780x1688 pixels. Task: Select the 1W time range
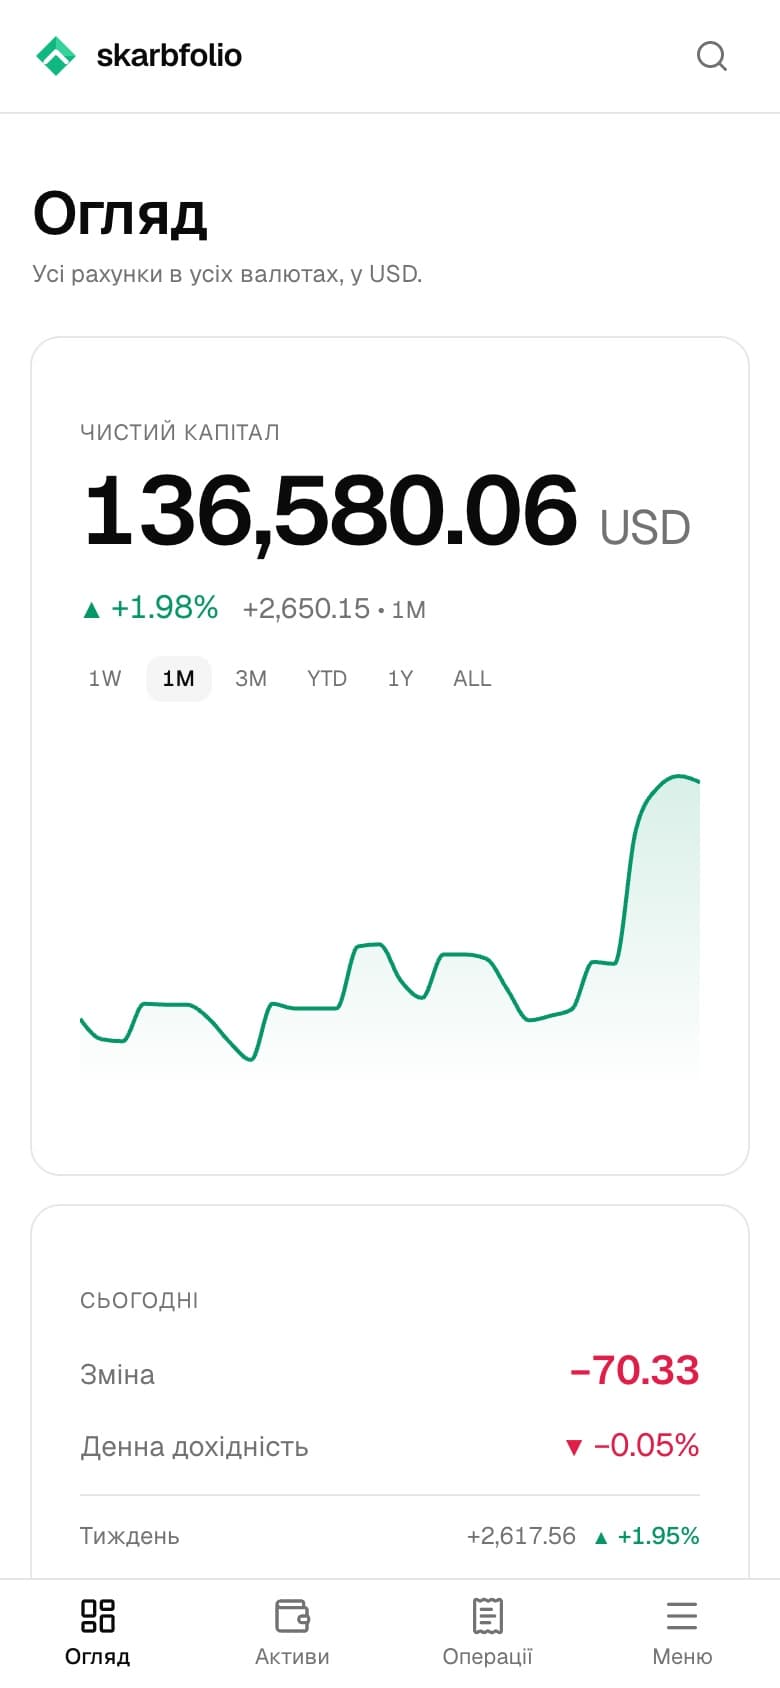105,679
